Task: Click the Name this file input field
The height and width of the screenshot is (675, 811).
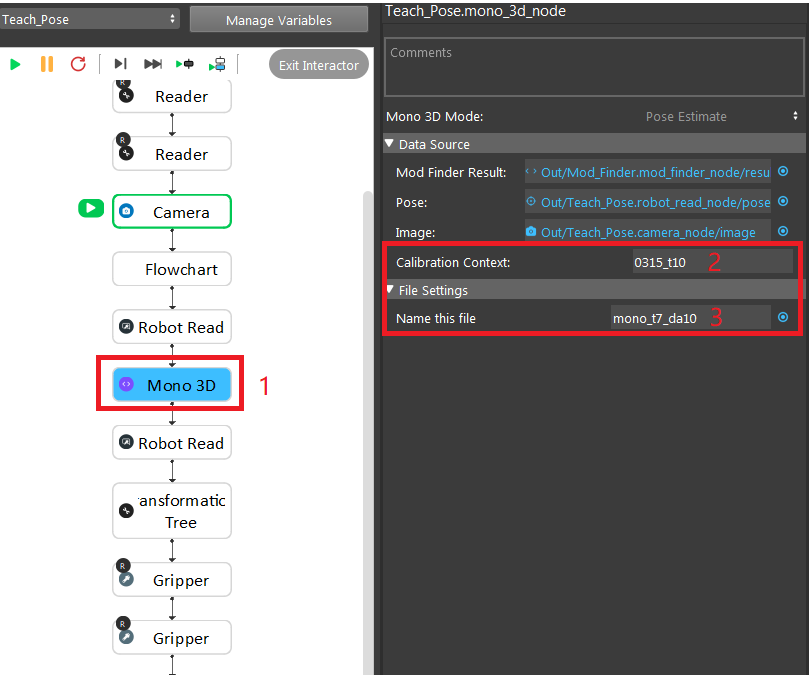Action: coord(690,318)
